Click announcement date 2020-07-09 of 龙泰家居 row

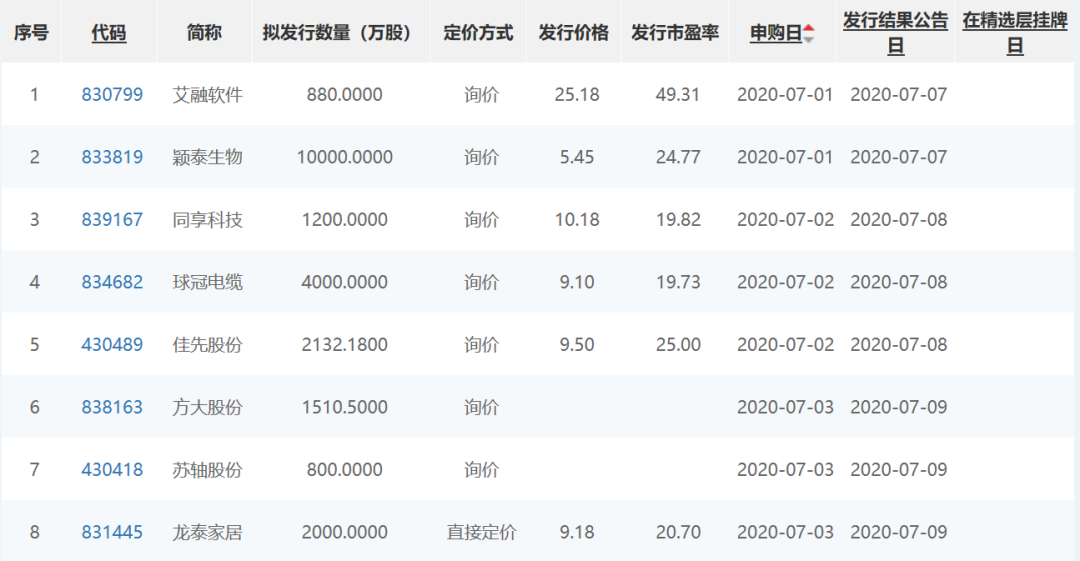pos(899,532)
